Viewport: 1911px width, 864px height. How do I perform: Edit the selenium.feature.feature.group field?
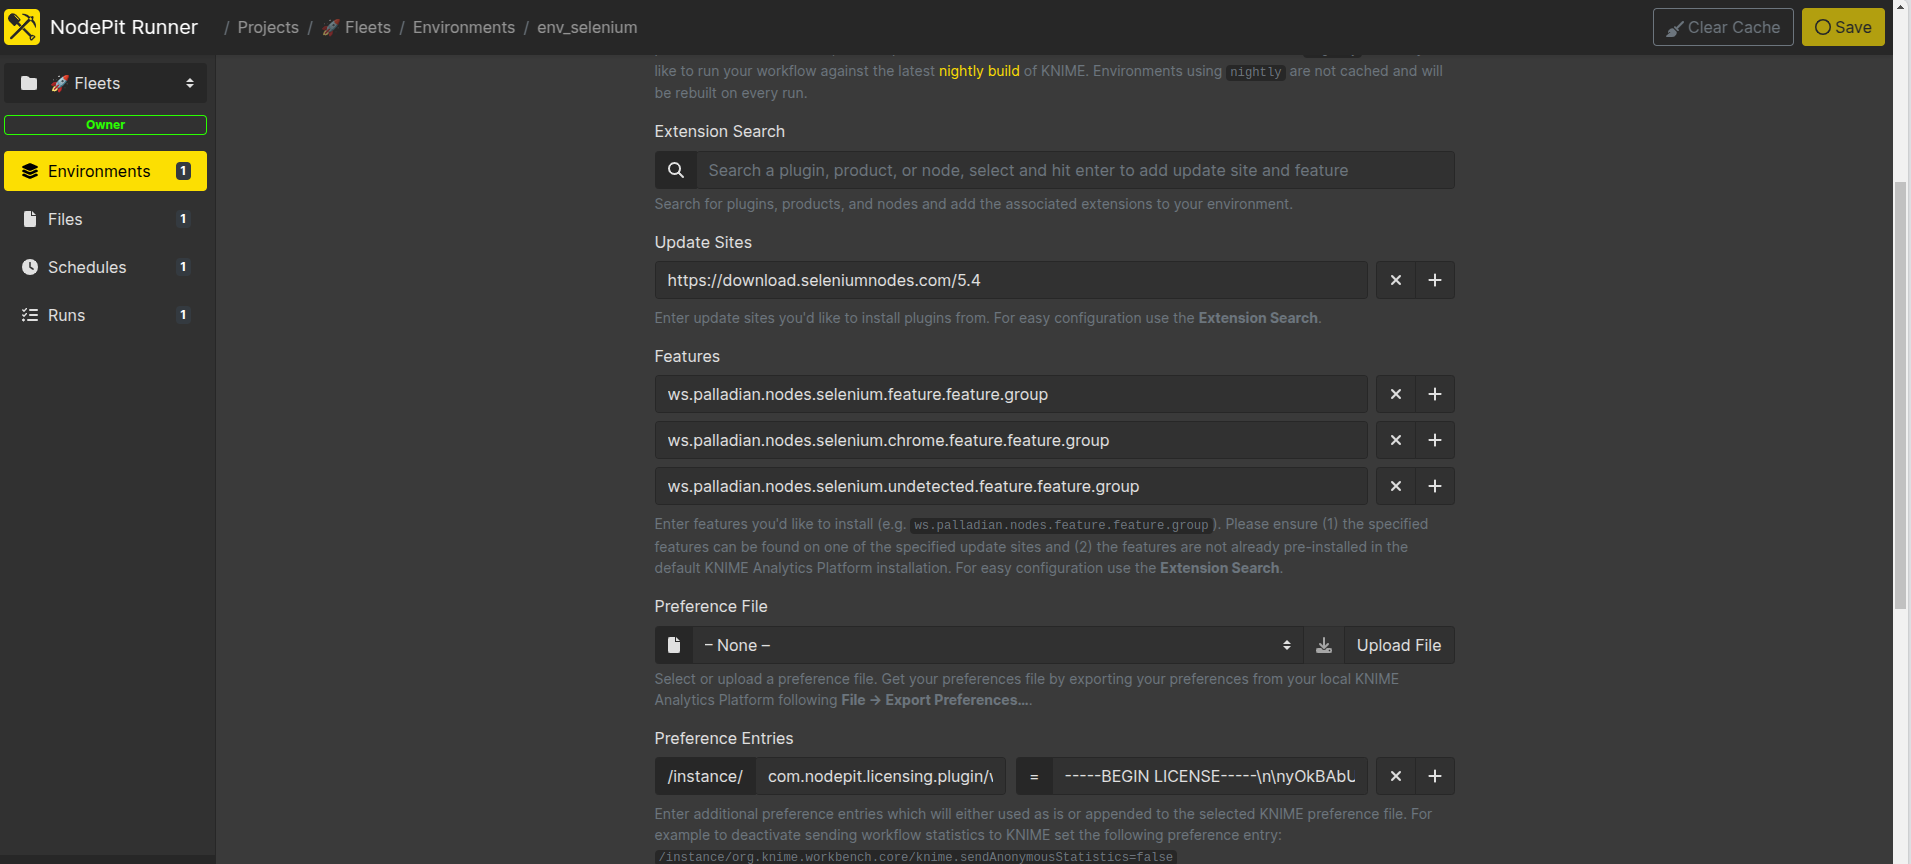pyautogui.click(x=1011, y=394)
